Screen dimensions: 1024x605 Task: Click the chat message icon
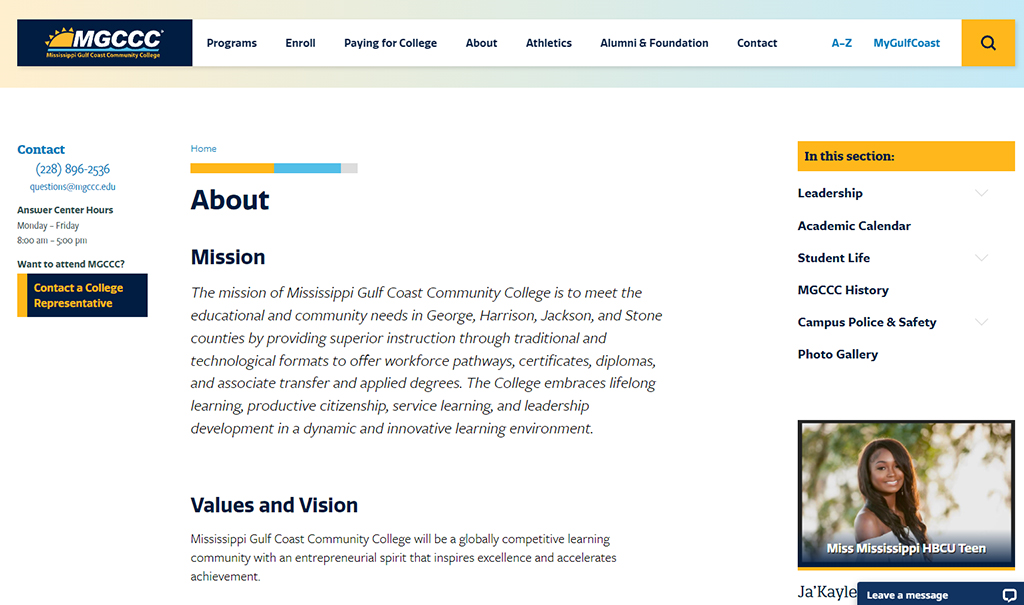[1008, 595]
